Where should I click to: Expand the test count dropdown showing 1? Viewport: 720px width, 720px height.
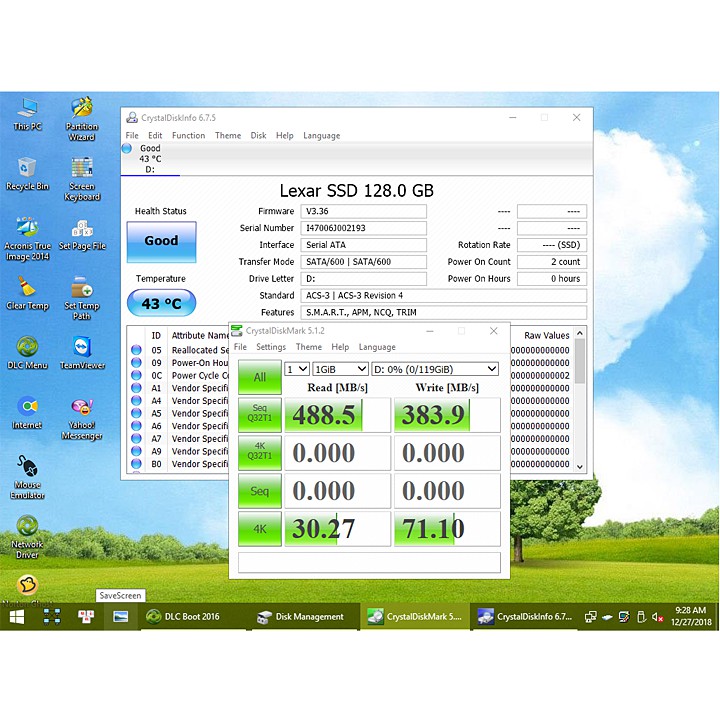click(297, 369)
